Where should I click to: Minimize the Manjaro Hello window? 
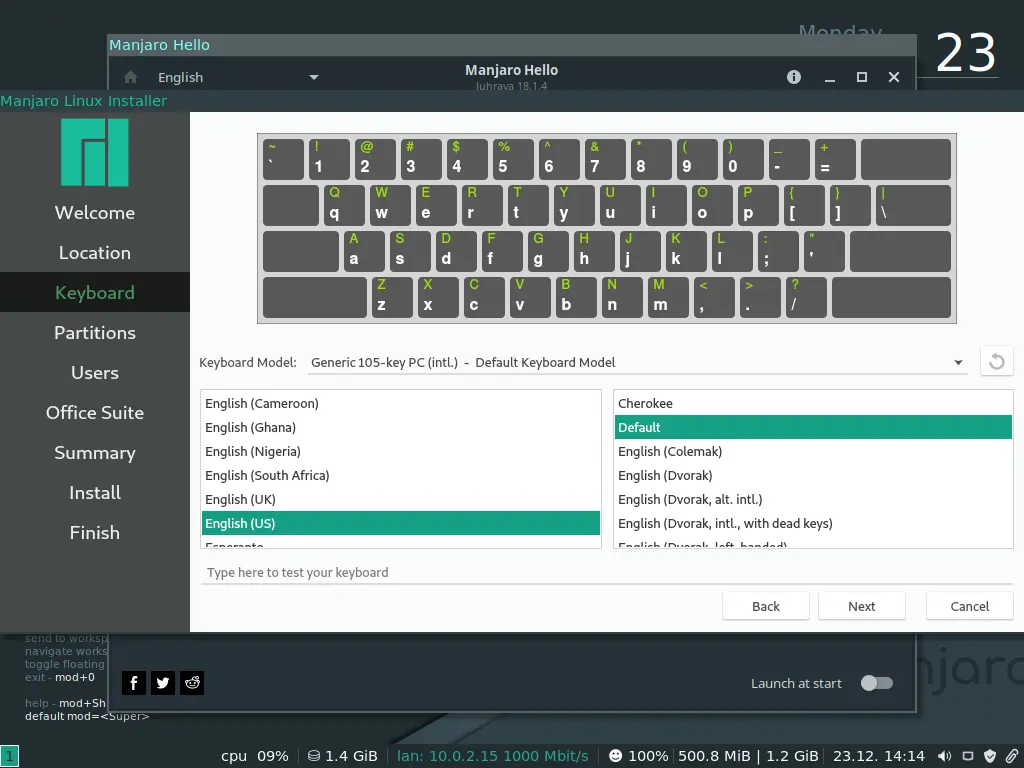tap(829, 77)
